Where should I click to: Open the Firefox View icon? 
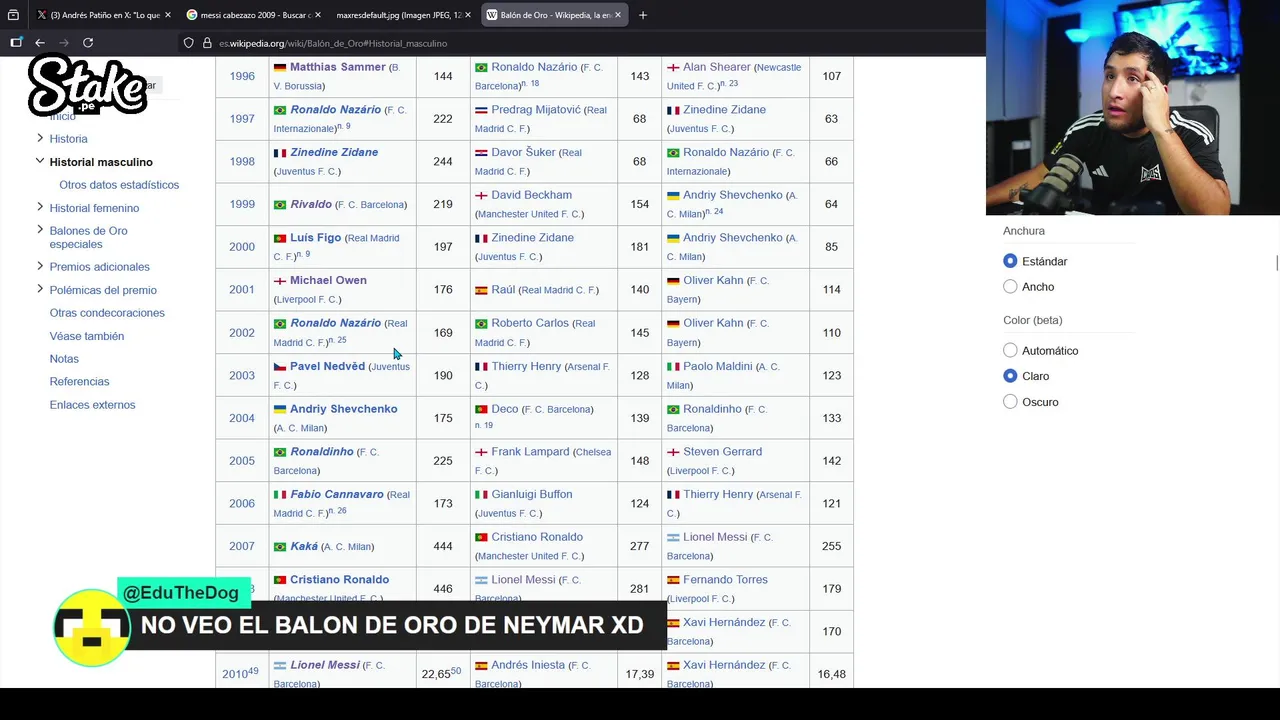pyautogui.click(x=13, y=15)
